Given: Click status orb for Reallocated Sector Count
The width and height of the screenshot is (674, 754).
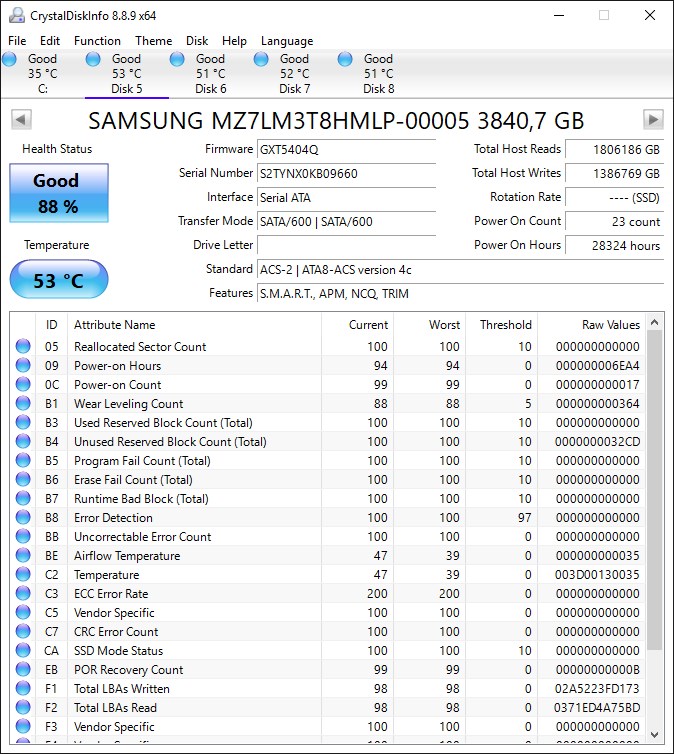Looking at the screenshot, I should (x=23, y=346).
